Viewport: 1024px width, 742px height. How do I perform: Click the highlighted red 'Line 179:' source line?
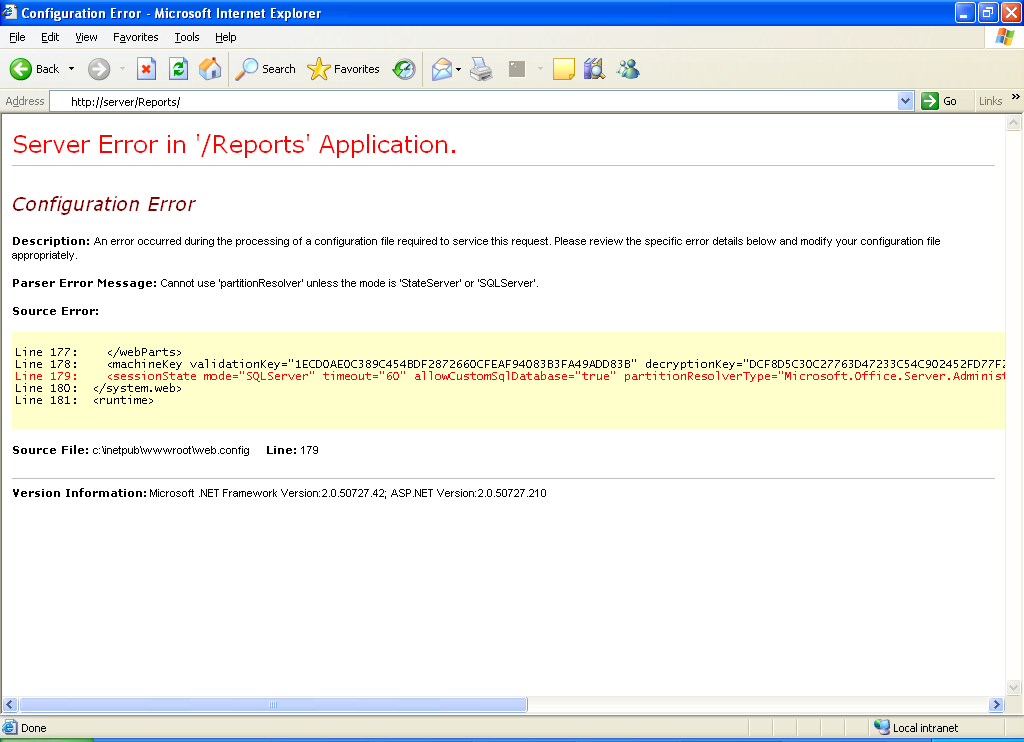pyautogui.click(x=509, y=376)
